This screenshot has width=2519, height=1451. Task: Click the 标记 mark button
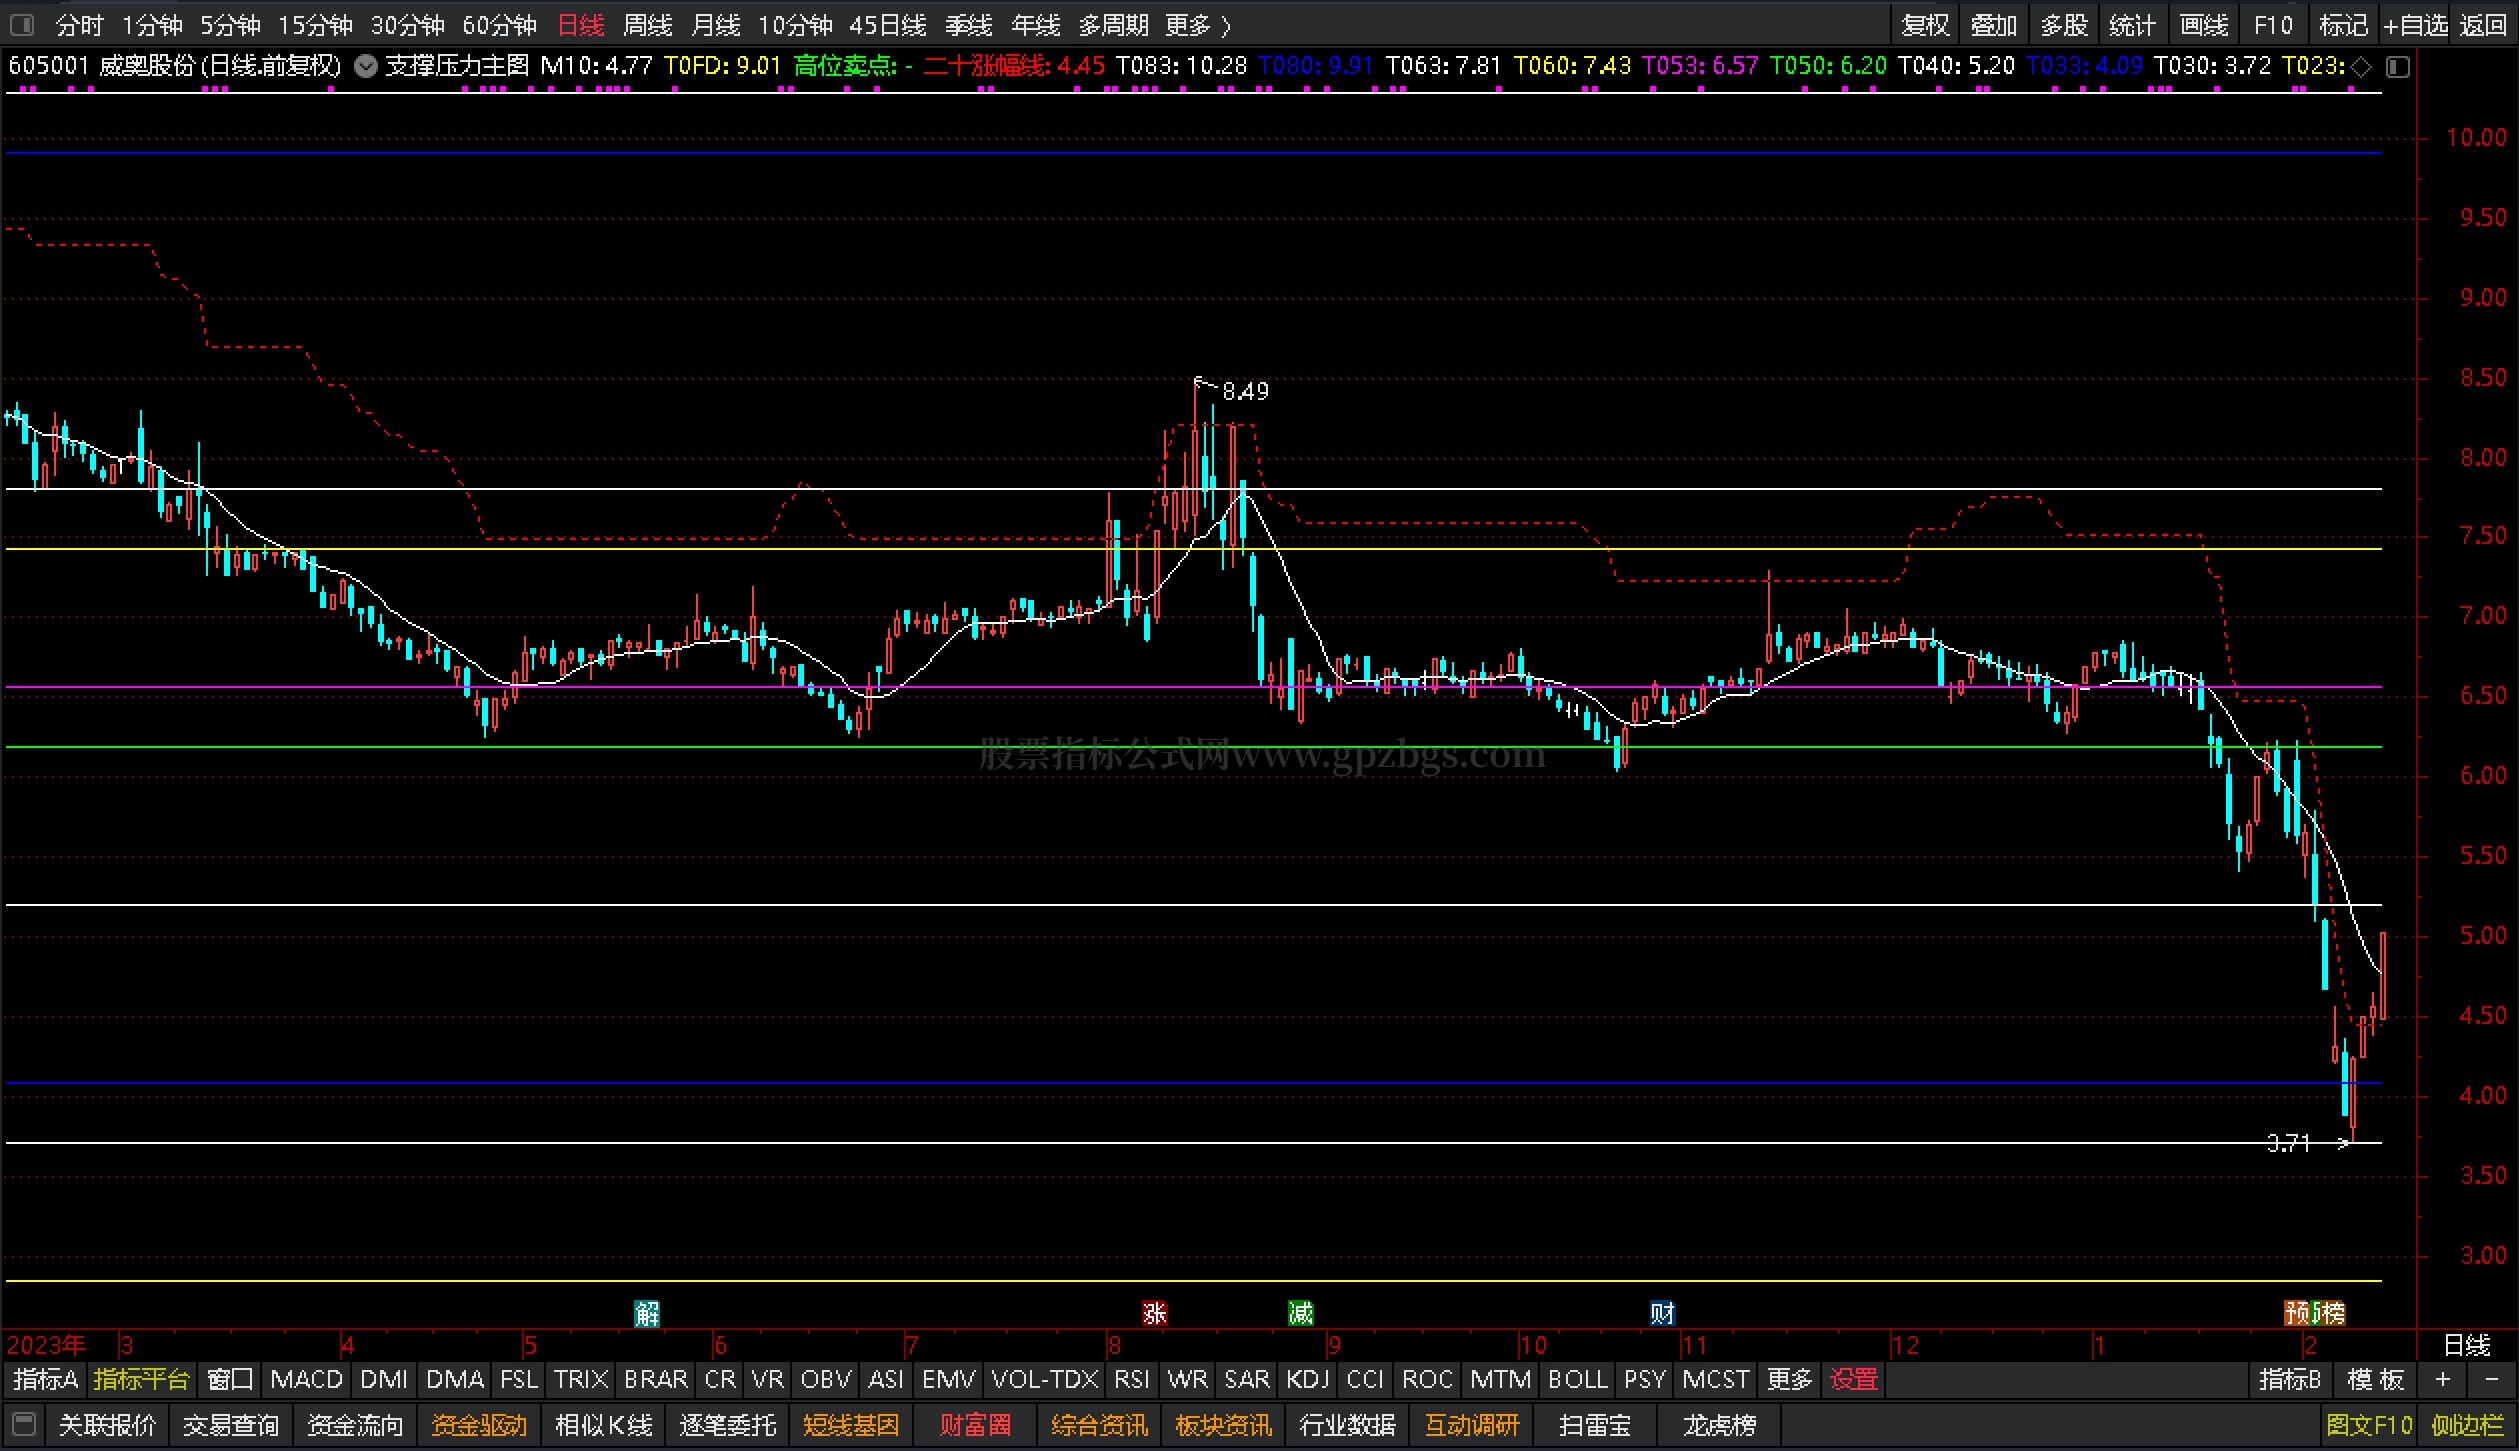(2343, 25)
